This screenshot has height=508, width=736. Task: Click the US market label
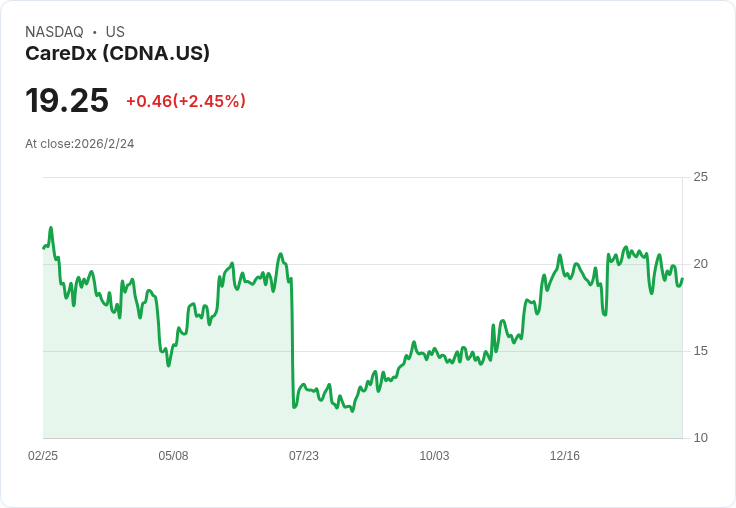coord(115,32)
